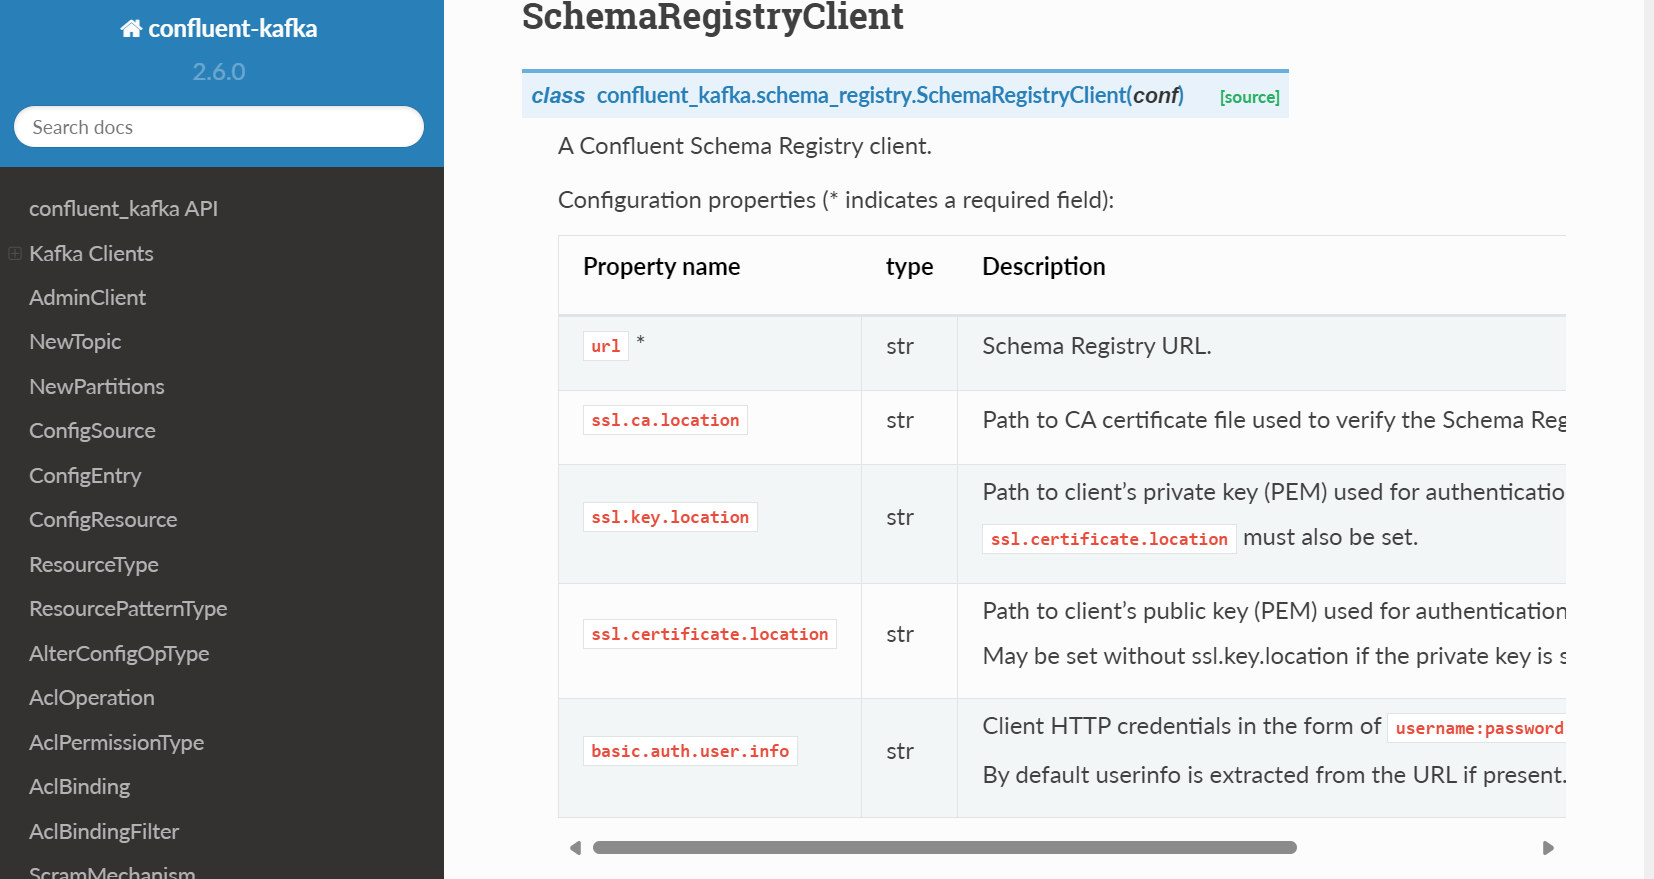
Task: Open ResourcePatternType in the sidebar
Action: (128, 609)
